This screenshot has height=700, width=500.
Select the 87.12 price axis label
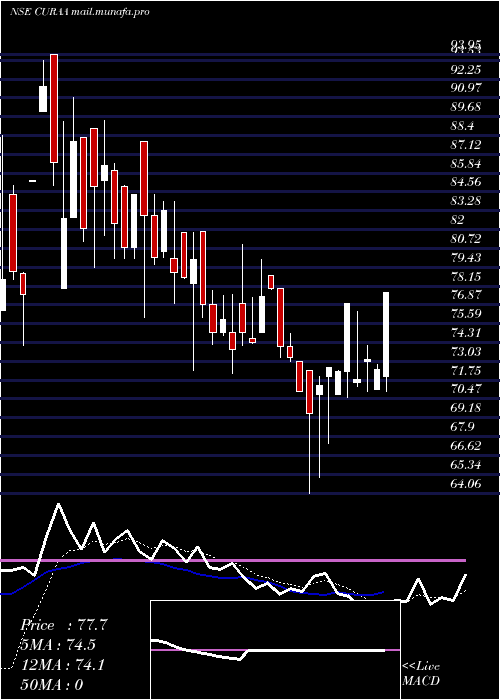tap(466, 145)
